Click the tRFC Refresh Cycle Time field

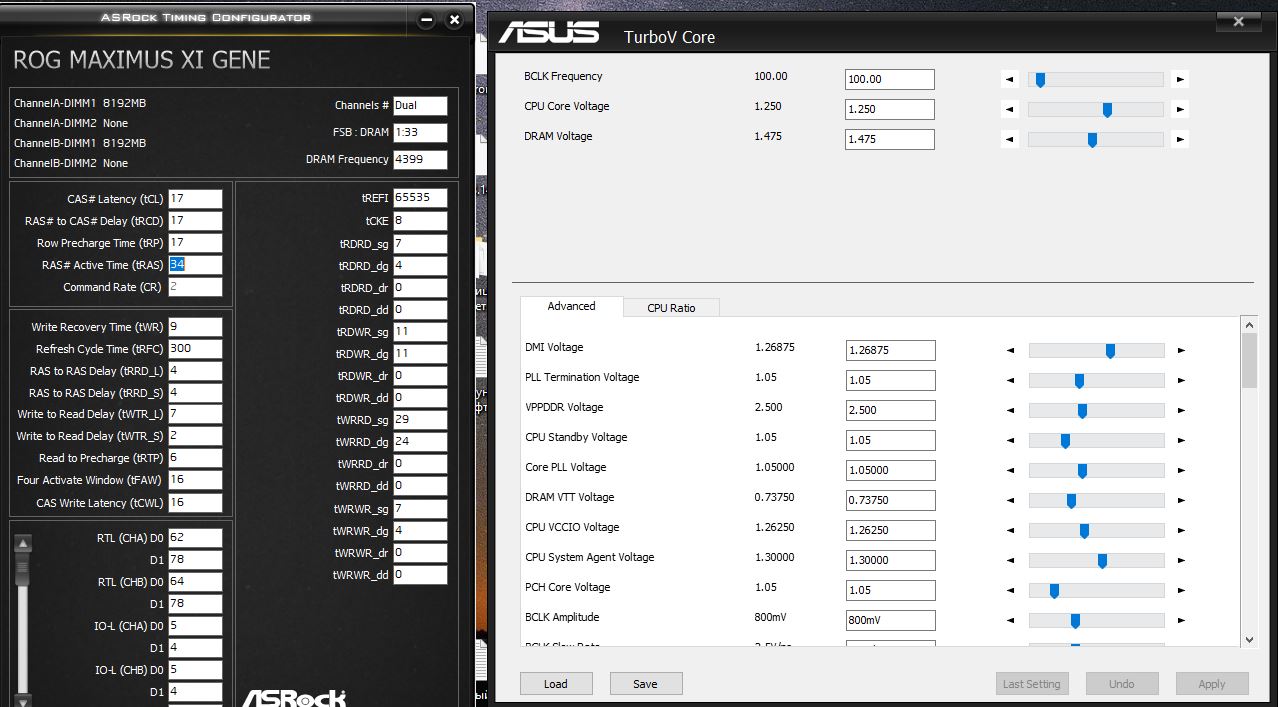point(195,349)
